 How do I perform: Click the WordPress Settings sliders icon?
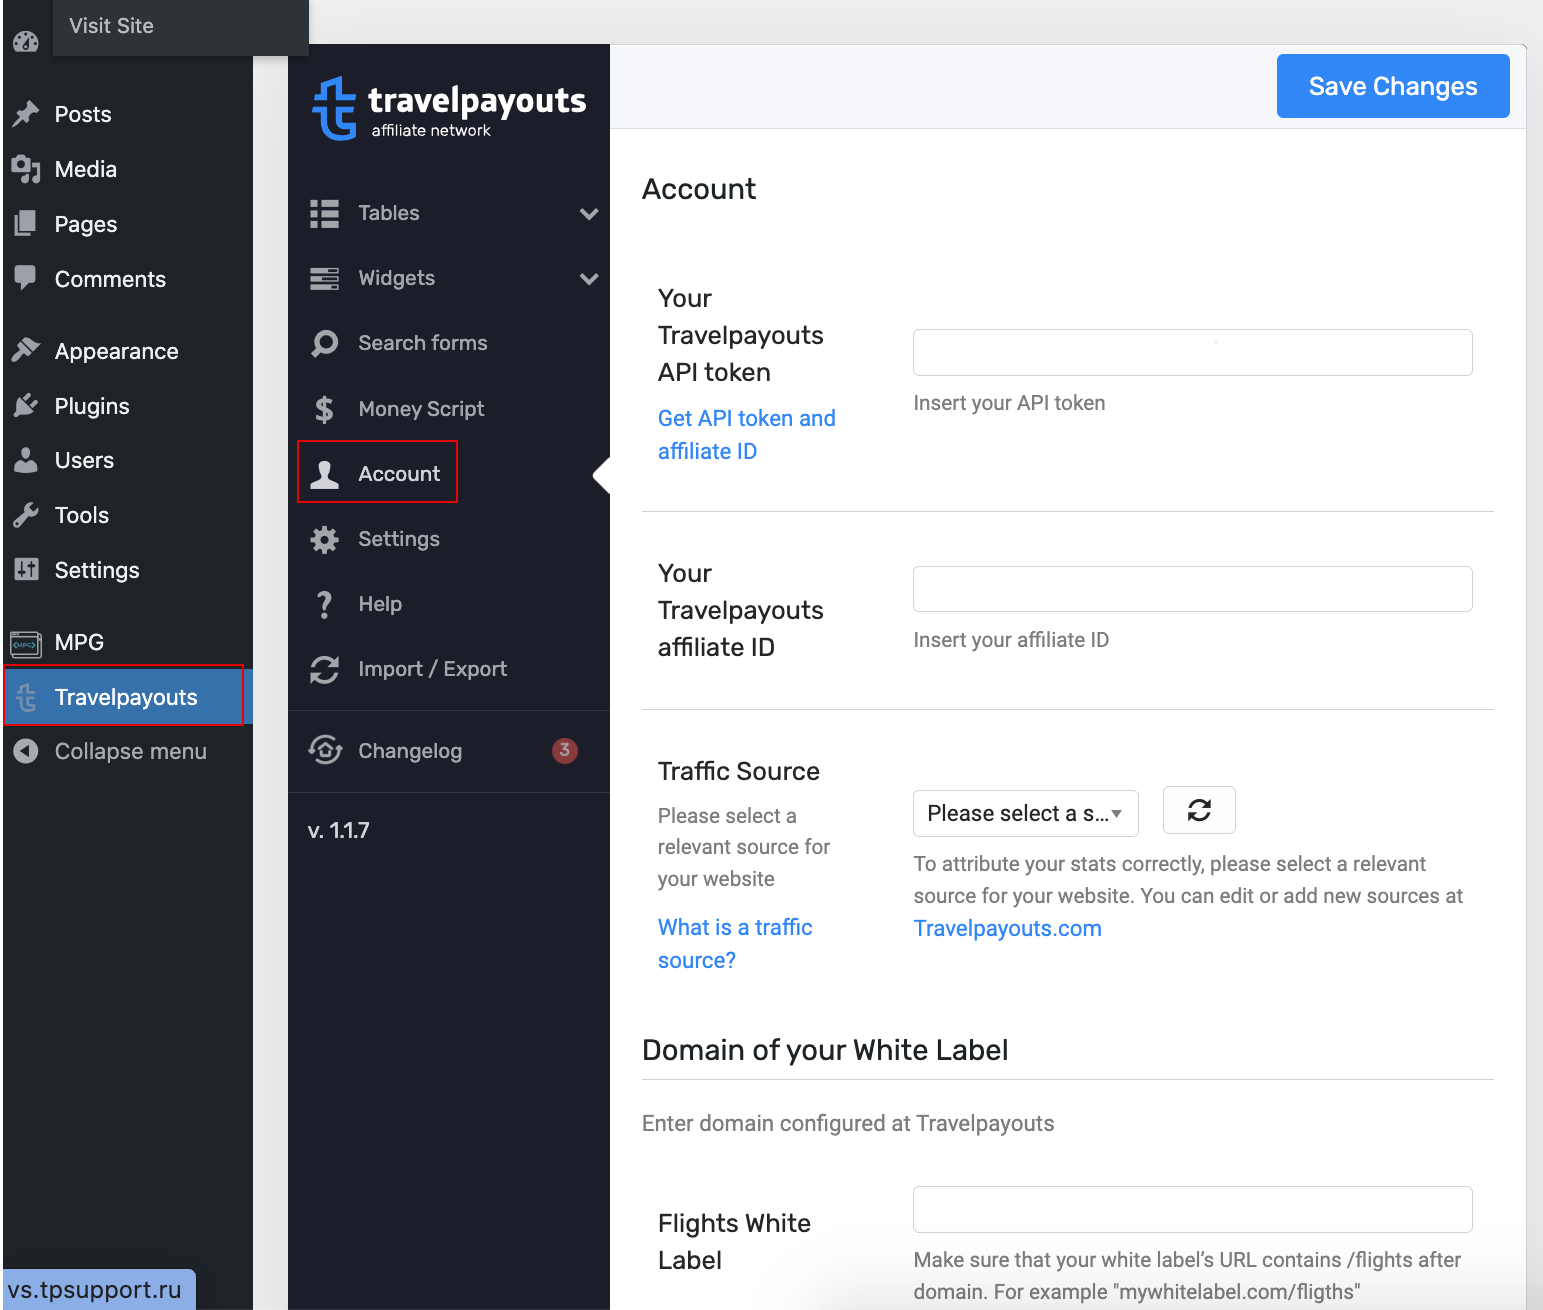pos(26,570)
